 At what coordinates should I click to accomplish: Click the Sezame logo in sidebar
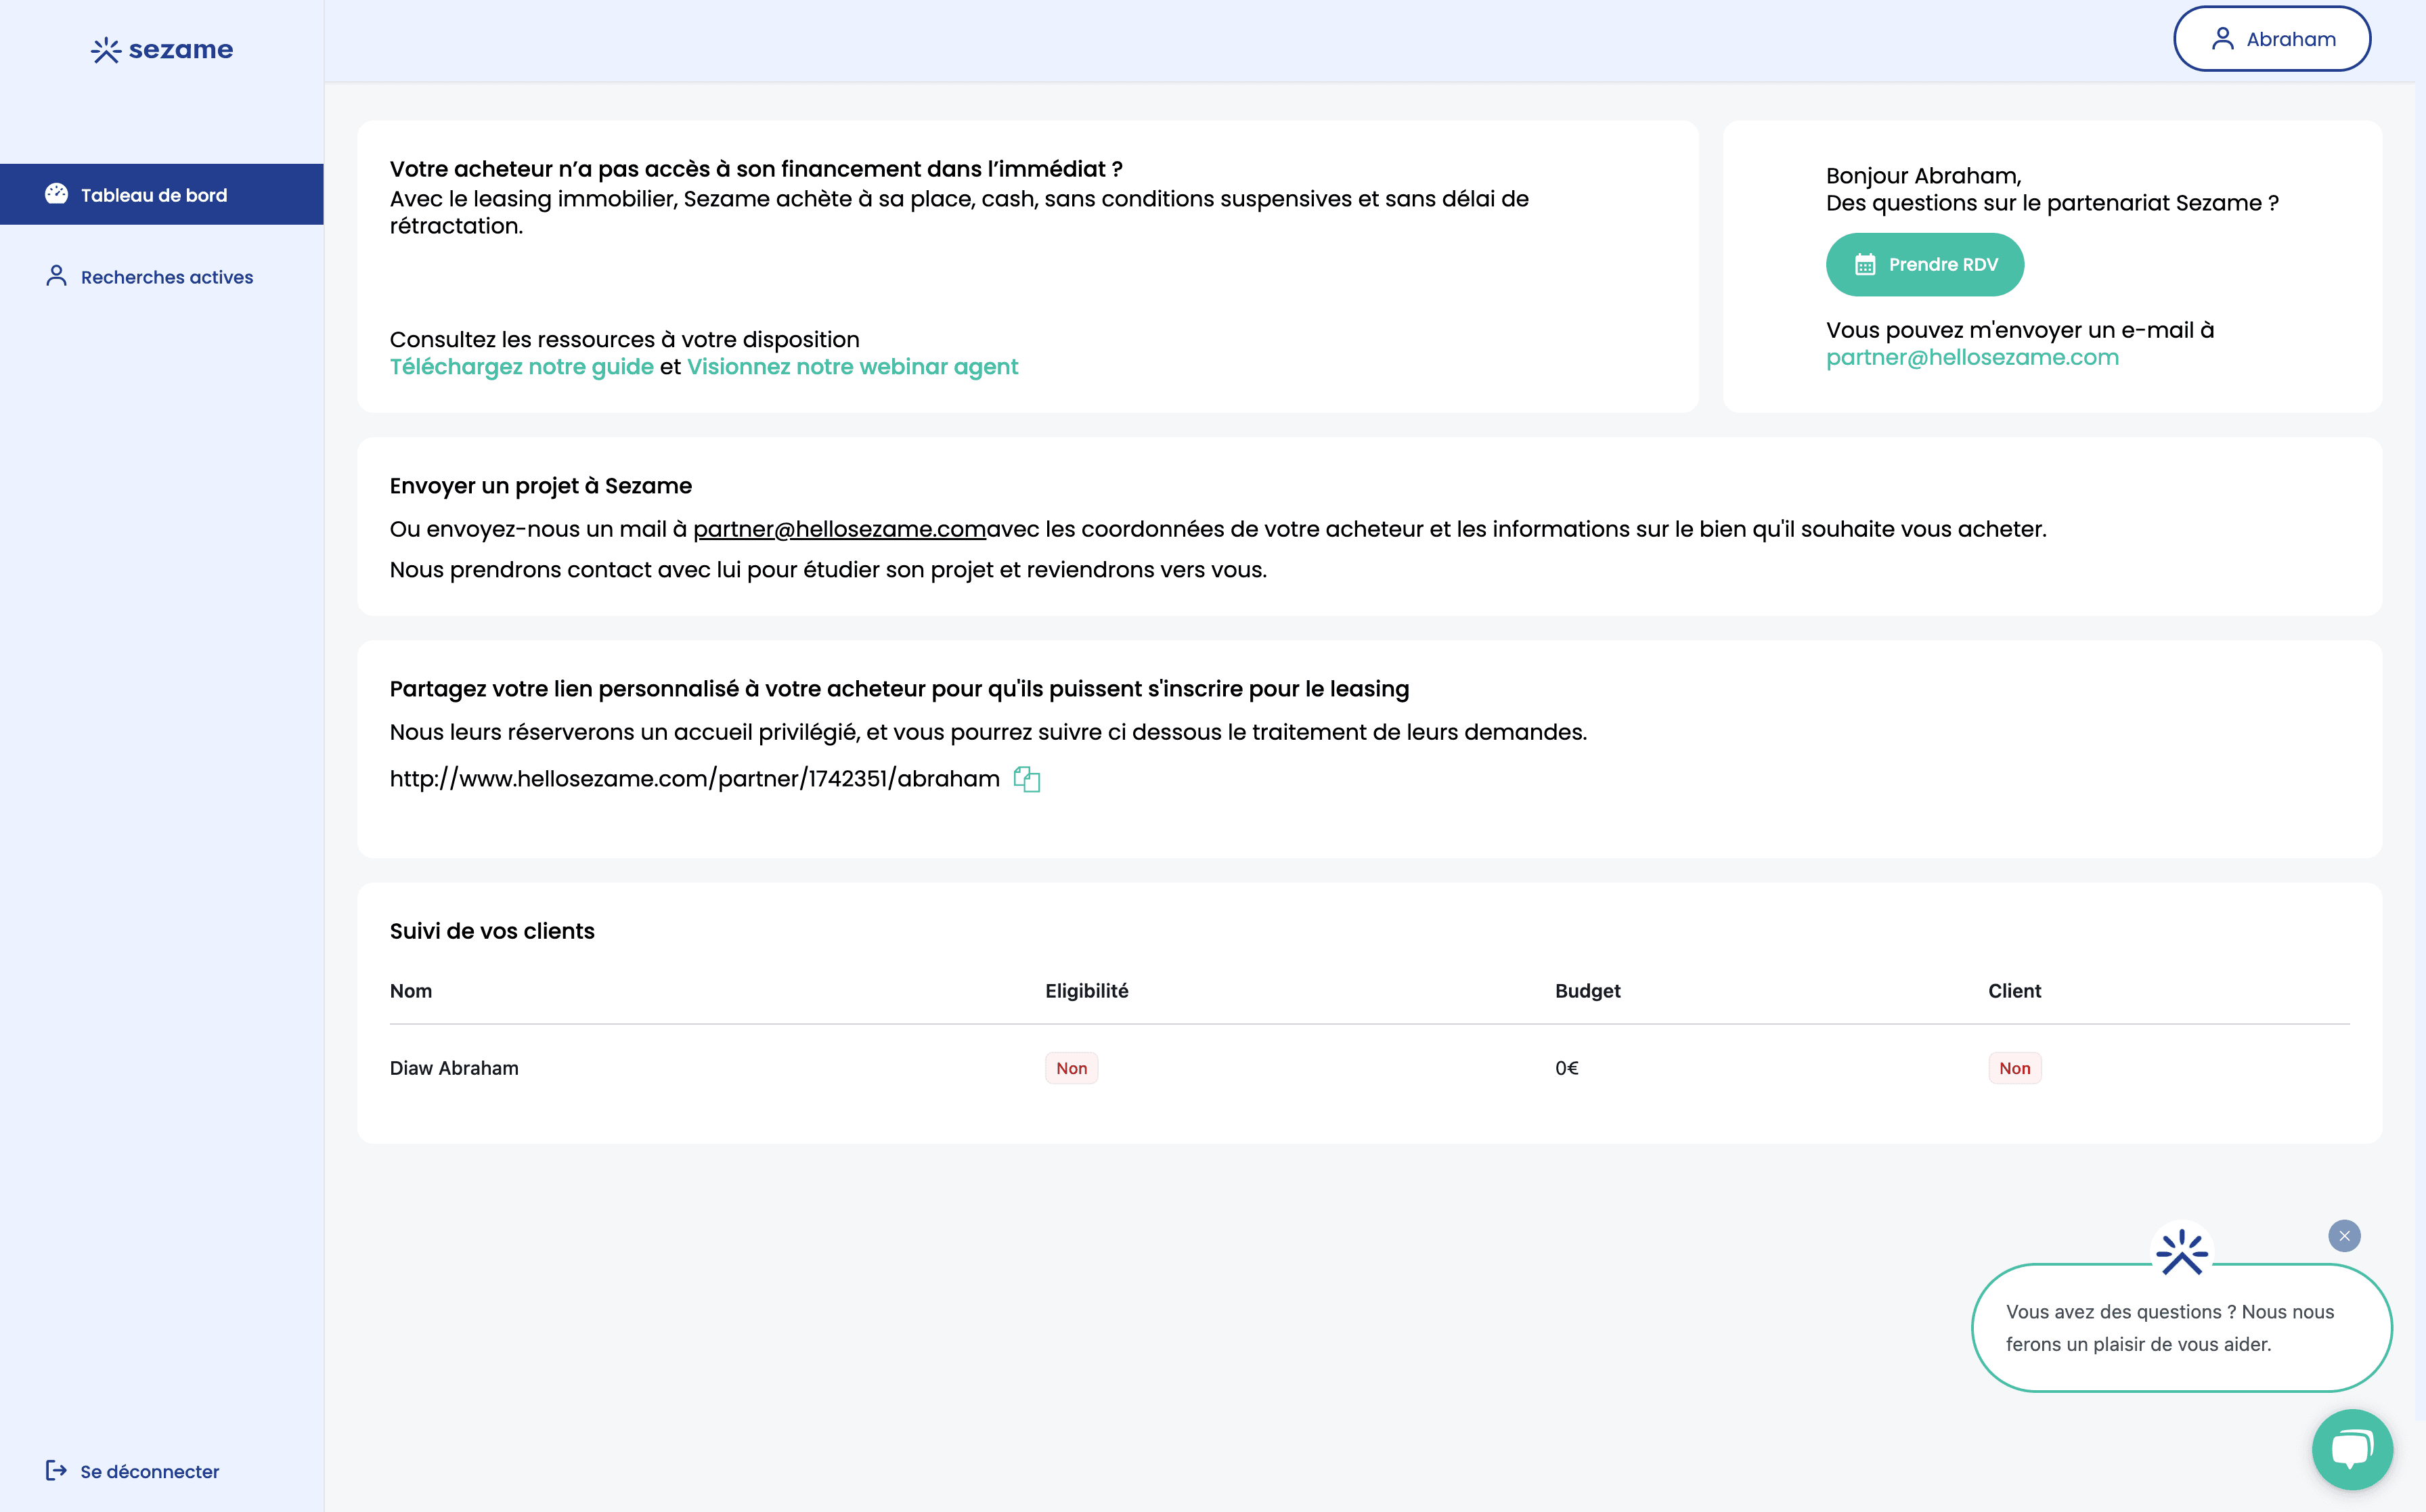point(160,49)
